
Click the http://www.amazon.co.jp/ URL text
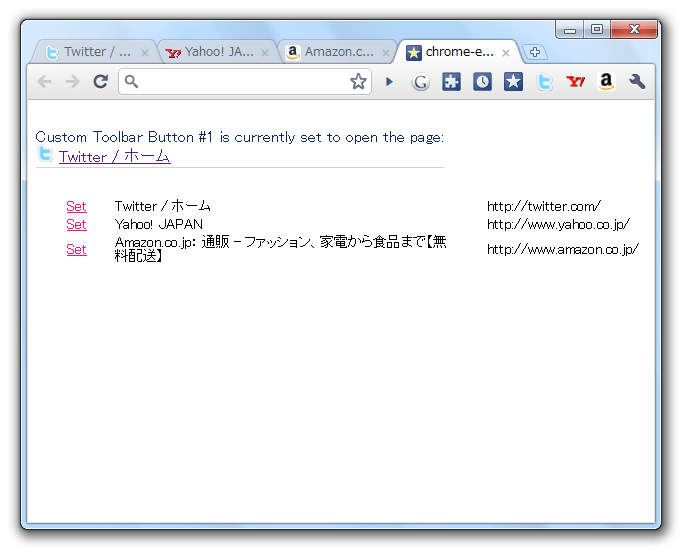[563, 249]
